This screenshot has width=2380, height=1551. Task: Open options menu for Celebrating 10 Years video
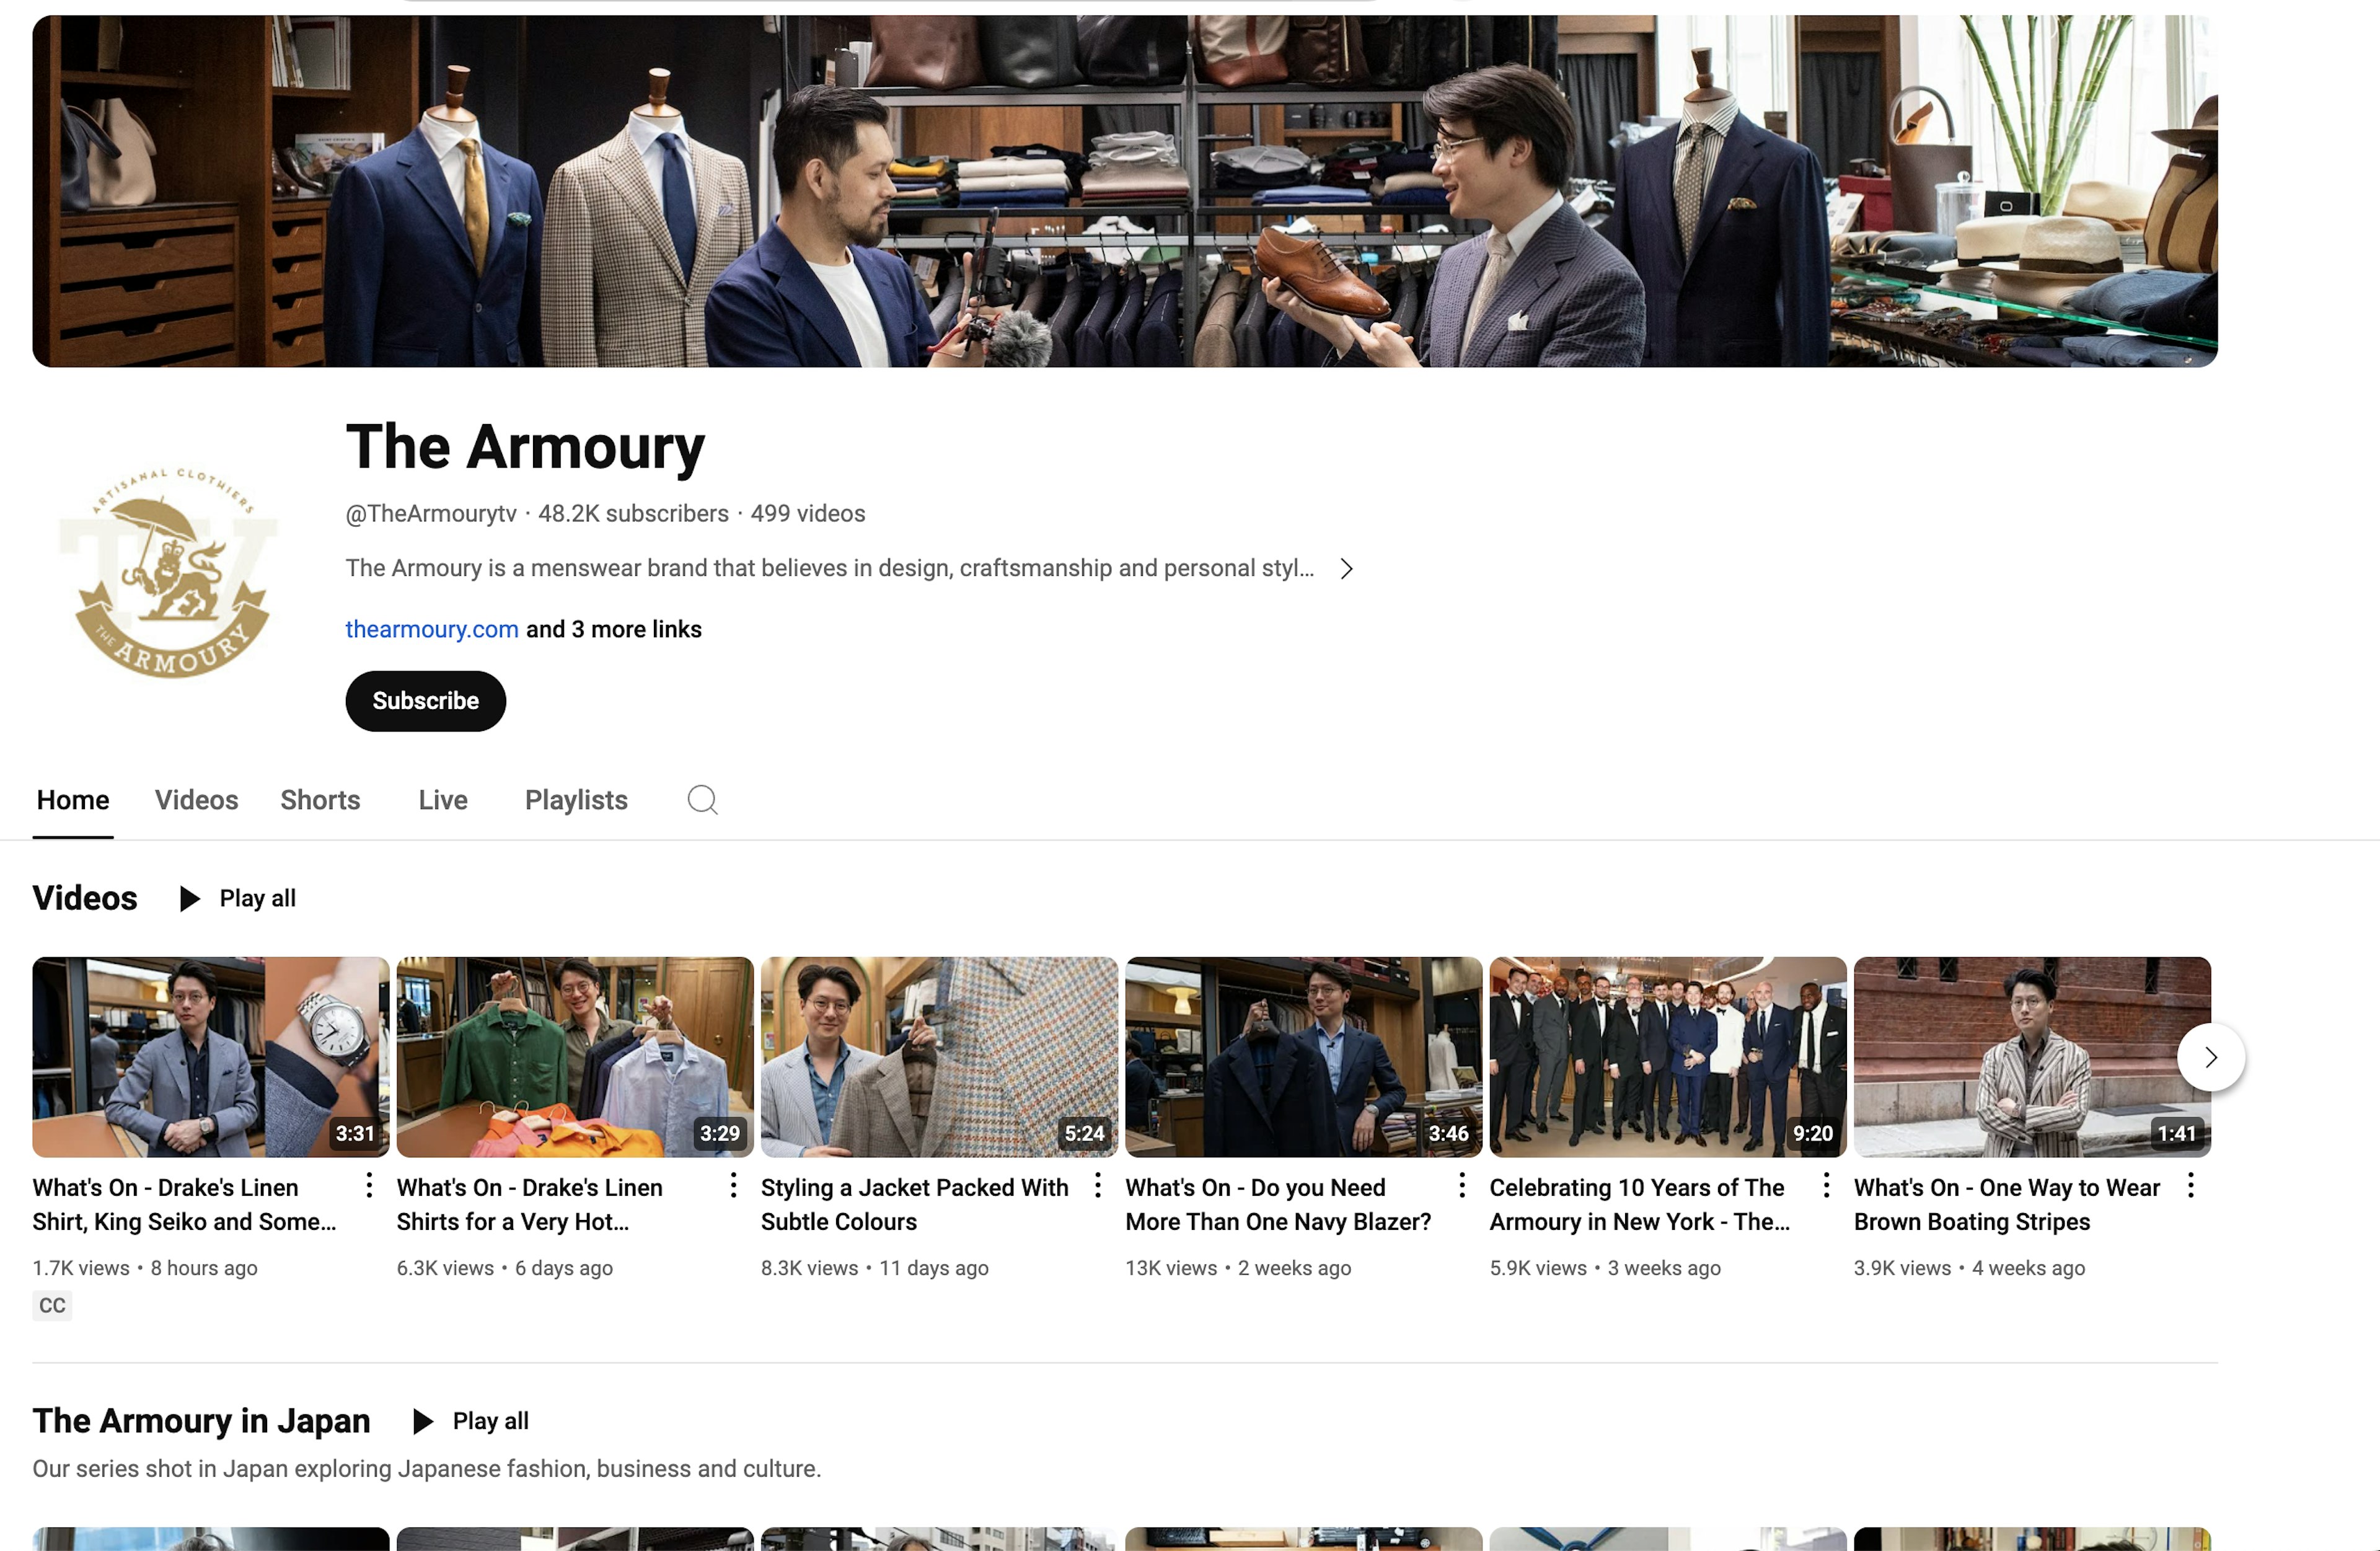tap(1826, 1186)
